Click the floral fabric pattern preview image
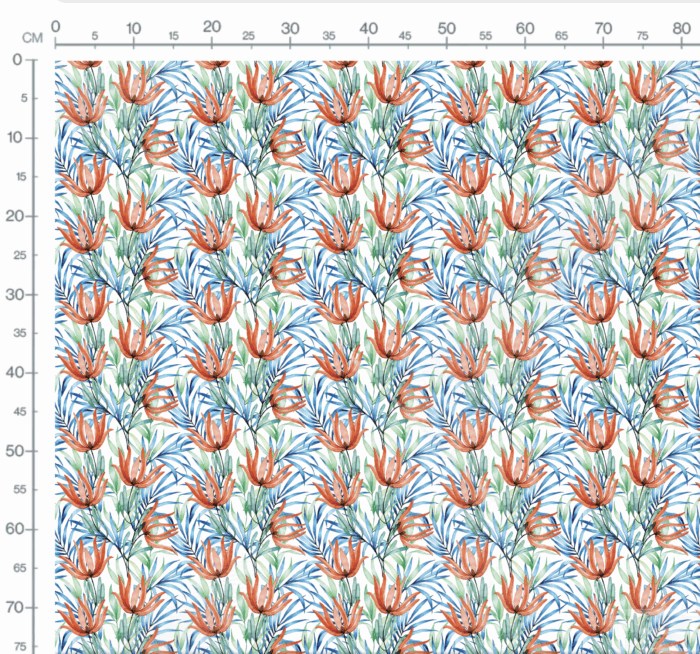This screenshot has width=700, height=654. coord(377,357)
